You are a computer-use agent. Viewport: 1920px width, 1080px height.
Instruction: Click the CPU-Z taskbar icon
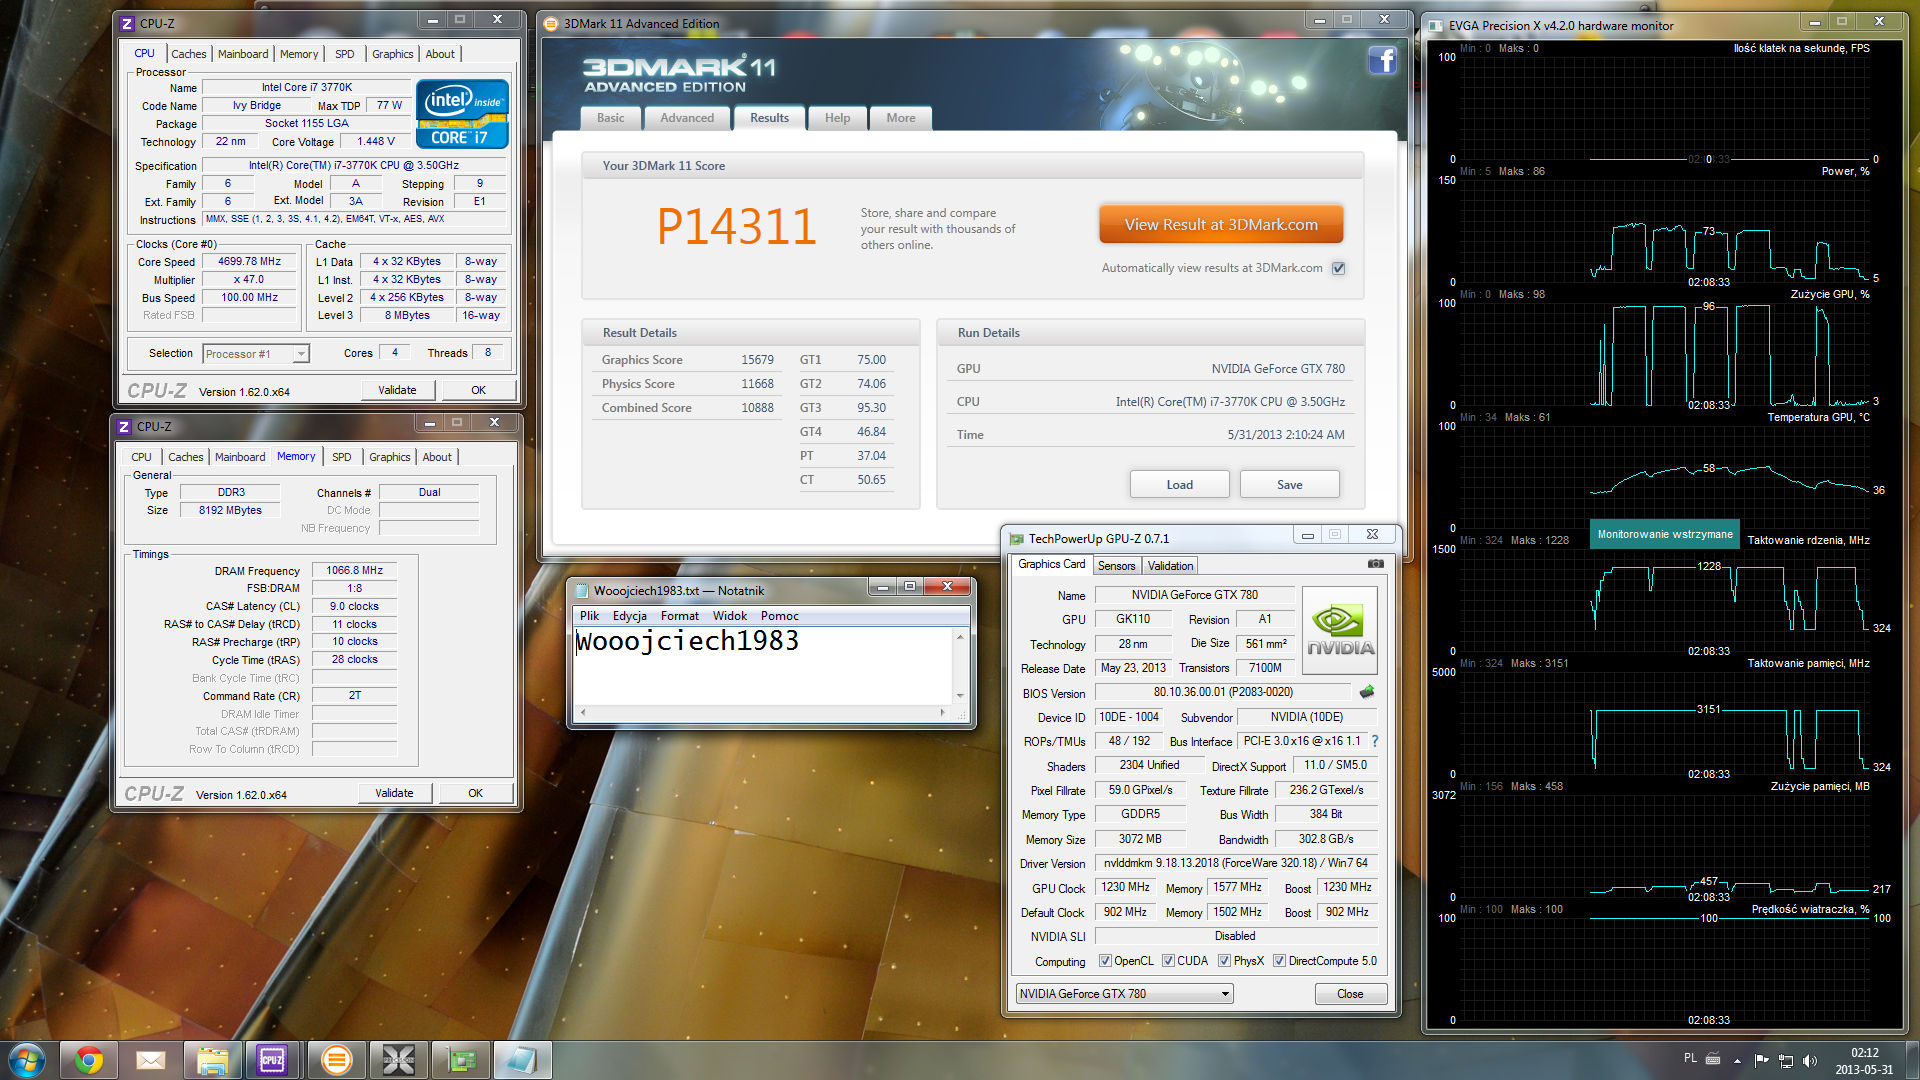tap(272, 1060)
